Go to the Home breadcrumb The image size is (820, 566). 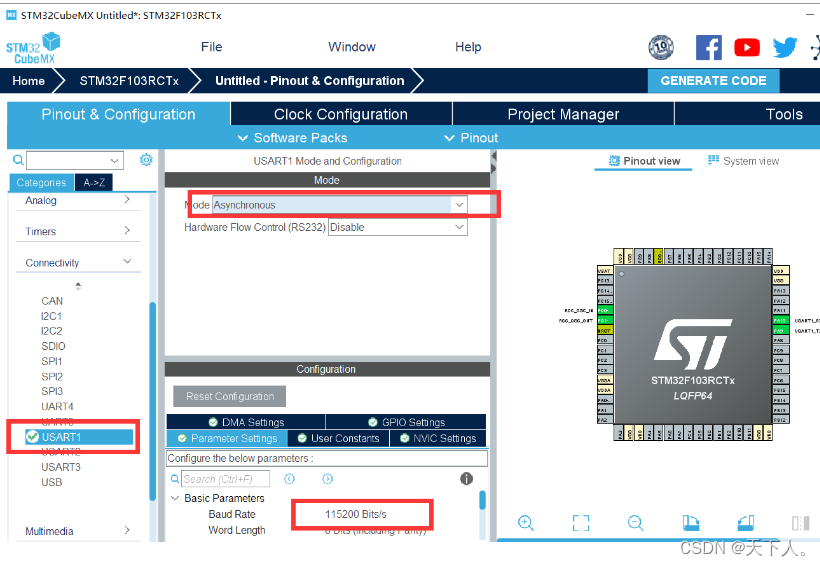(28, 81)
